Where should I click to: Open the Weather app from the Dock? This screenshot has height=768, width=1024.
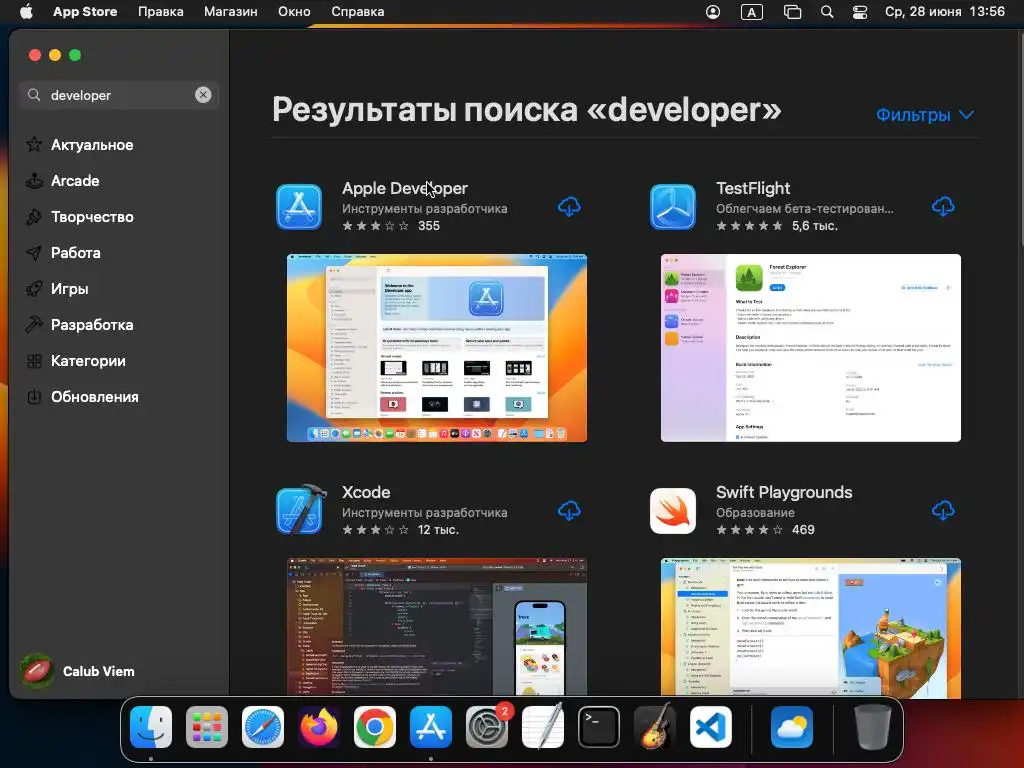pos(792,727)
